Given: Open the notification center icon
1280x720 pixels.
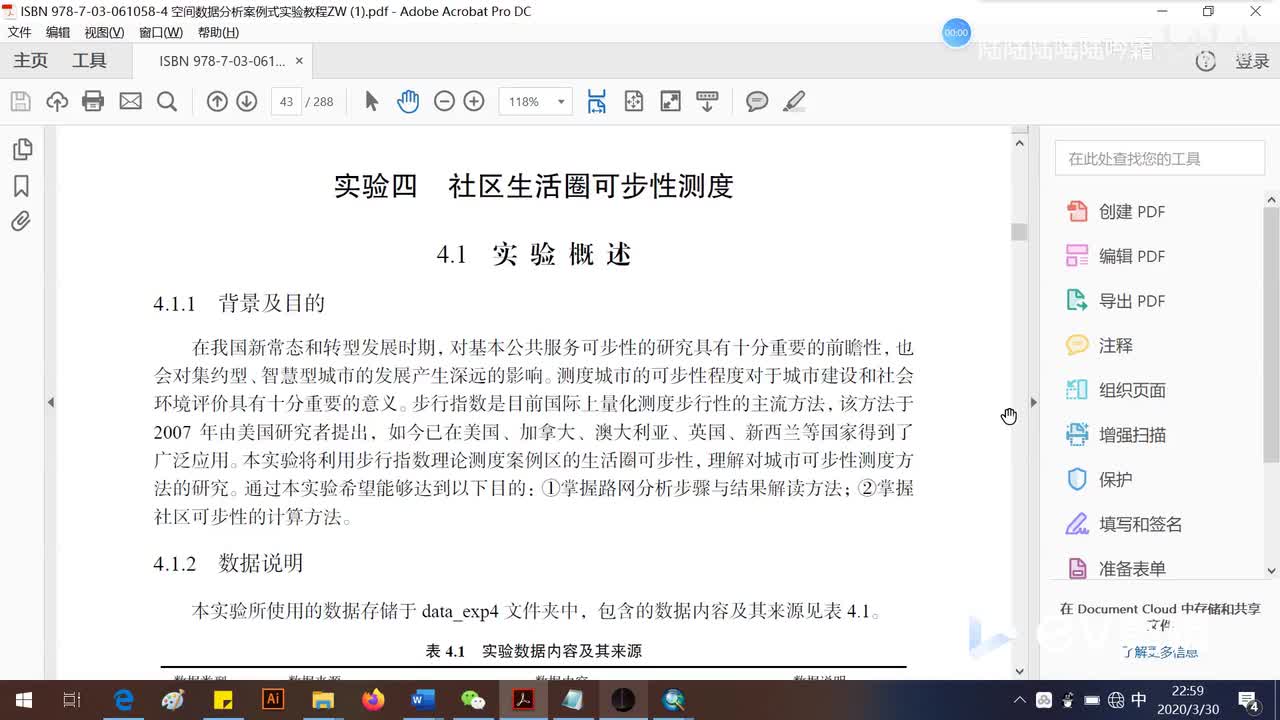Looking at the screenshot, I should [x=1249, y=700].
